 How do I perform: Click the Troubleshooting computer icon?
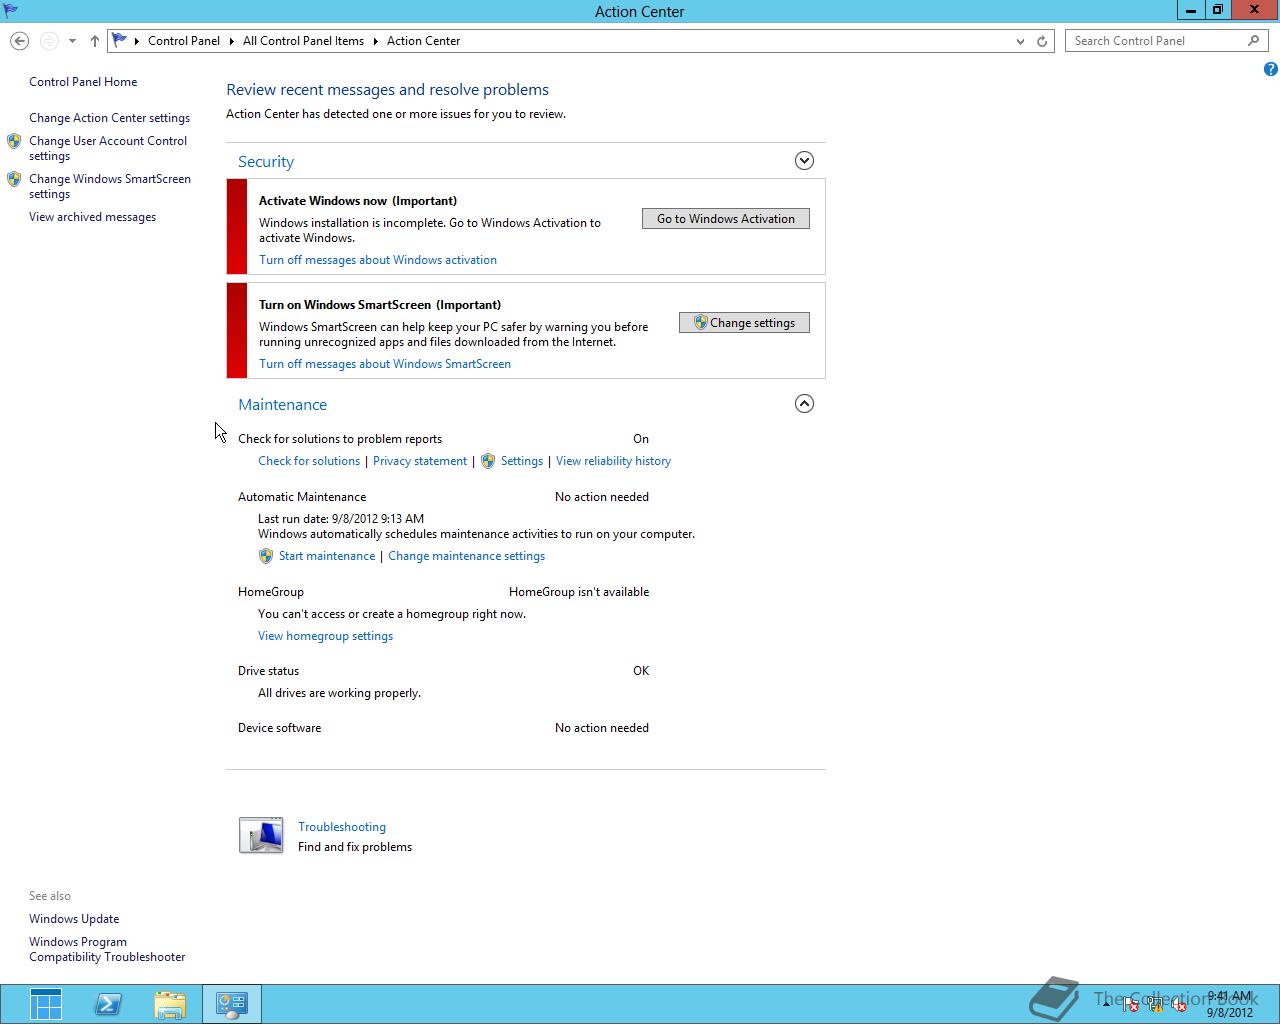pyautogui.click(x=261, y=835)
